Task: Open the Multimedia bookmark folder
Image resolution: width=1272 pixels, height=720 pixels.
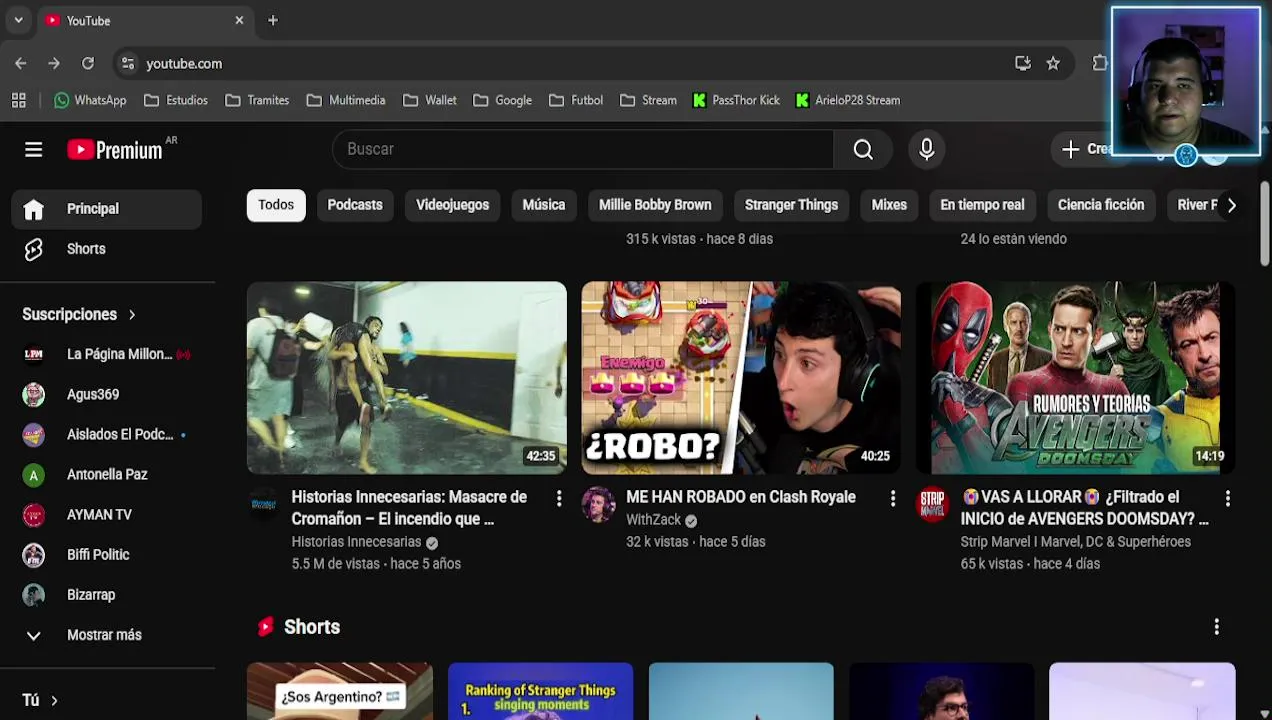Action: tap(346, 100)
